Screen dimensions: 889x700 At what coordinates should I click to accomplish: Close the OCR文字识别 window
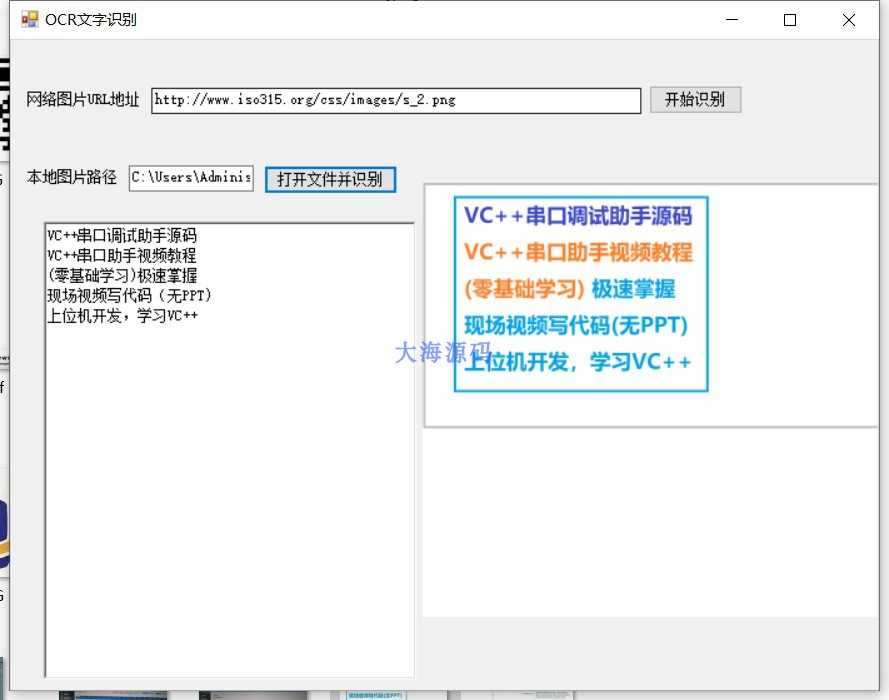point(849,20)
